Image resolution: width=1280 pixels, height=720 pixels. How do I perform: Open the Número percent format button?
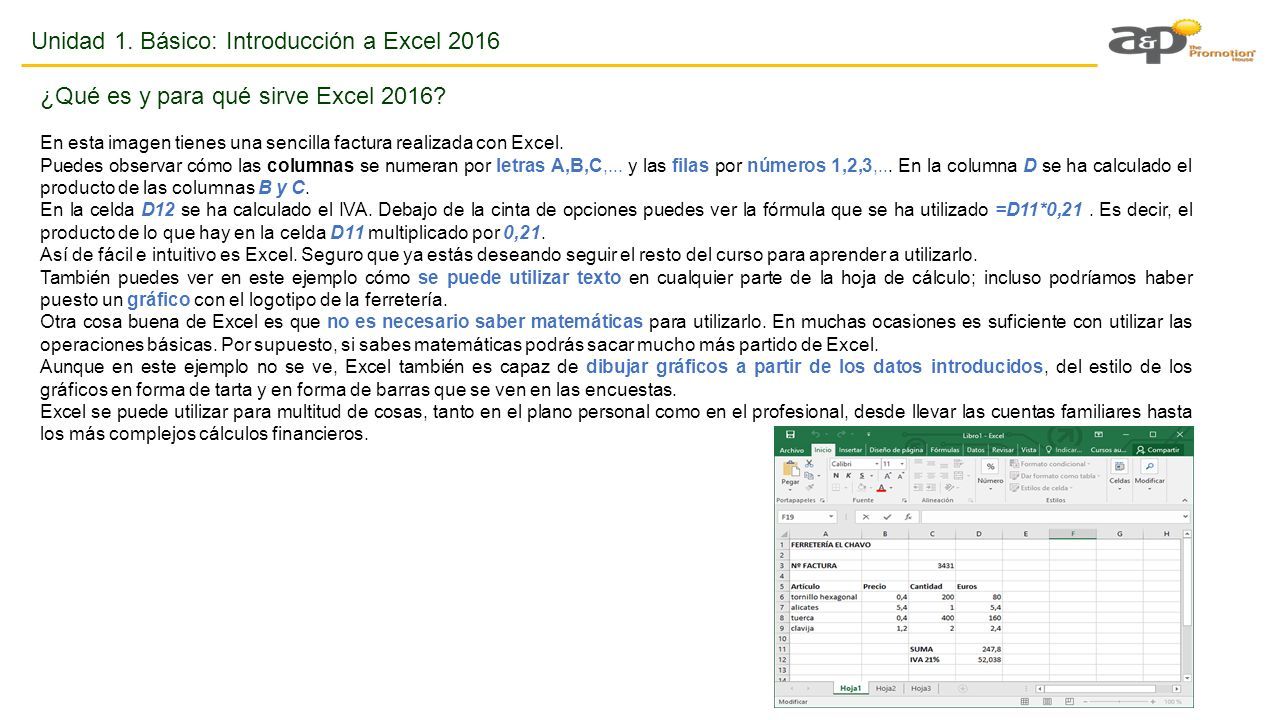tap(990, 466)
